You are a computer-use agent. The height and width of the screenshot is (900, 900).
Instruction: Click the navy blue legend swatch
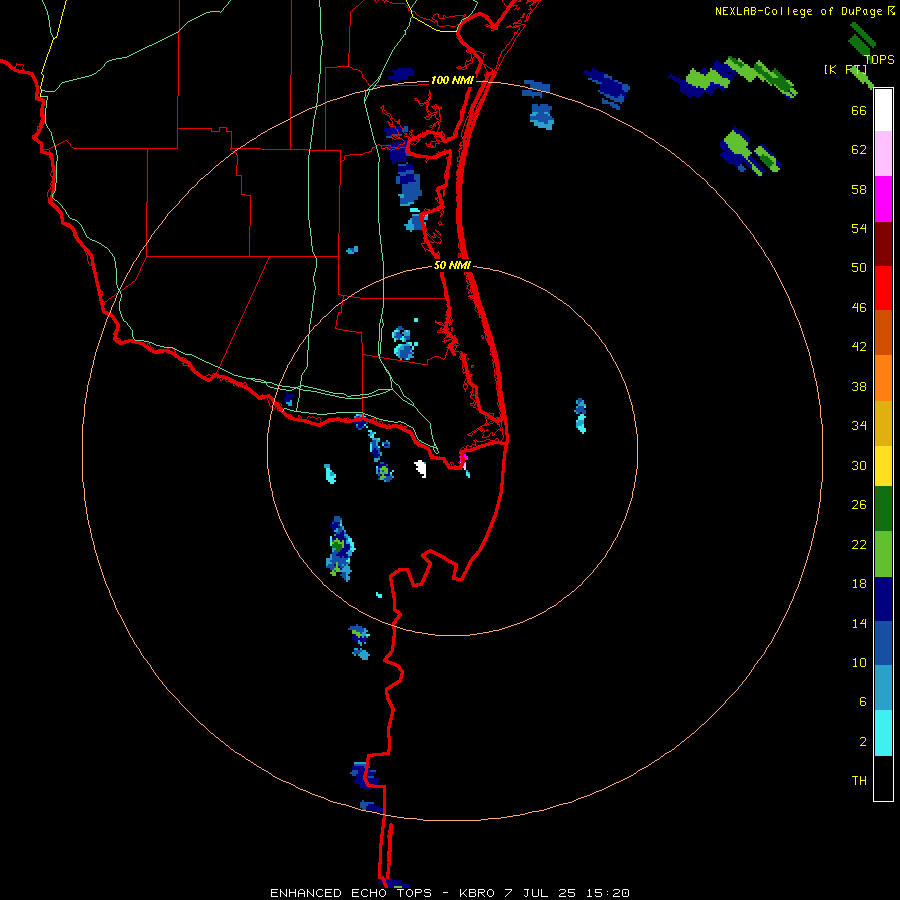[x=883, y=599]
